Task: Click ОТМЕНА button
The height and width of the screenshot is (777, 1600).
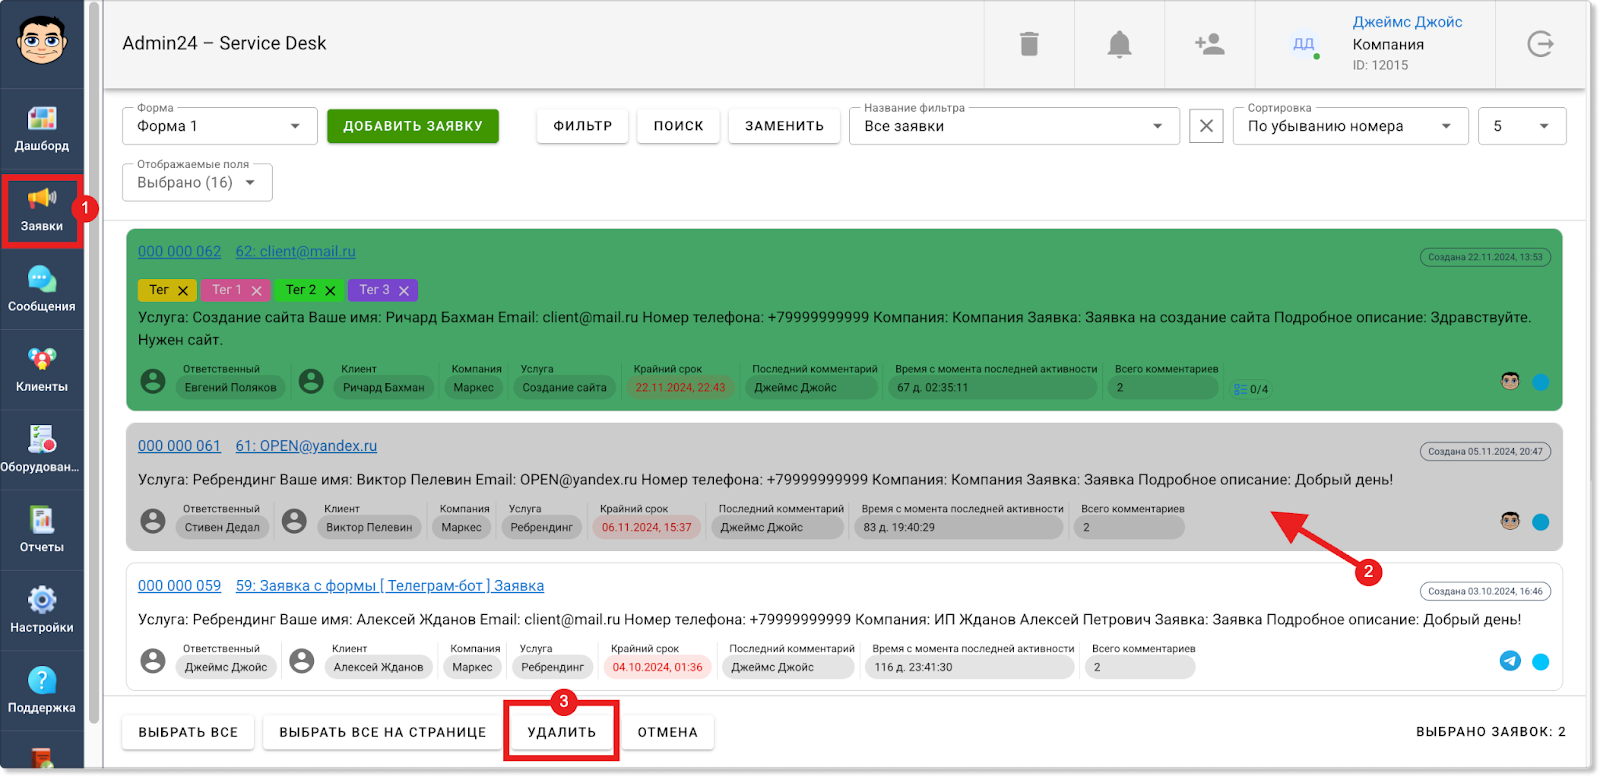Action: [x=668, y=732]
